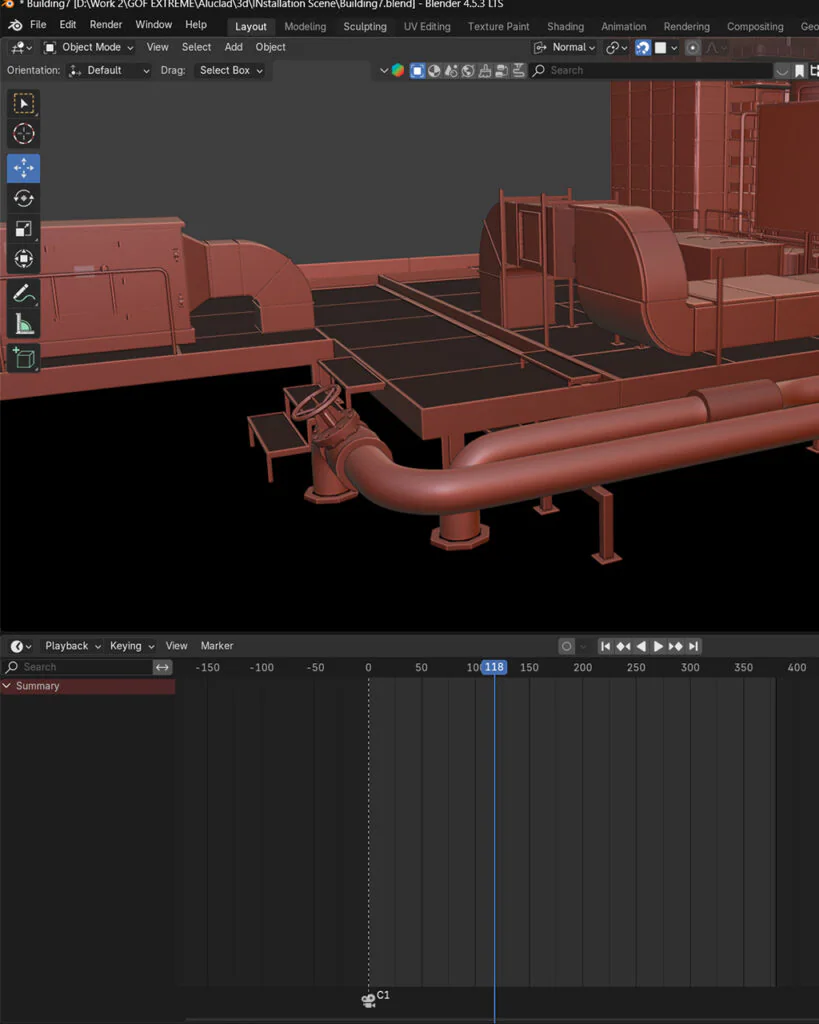Image resolution: width=819 pixels, height=1024 pixels.
Task: Open the 3D viewport editor type selector
Action: point(21,48)
